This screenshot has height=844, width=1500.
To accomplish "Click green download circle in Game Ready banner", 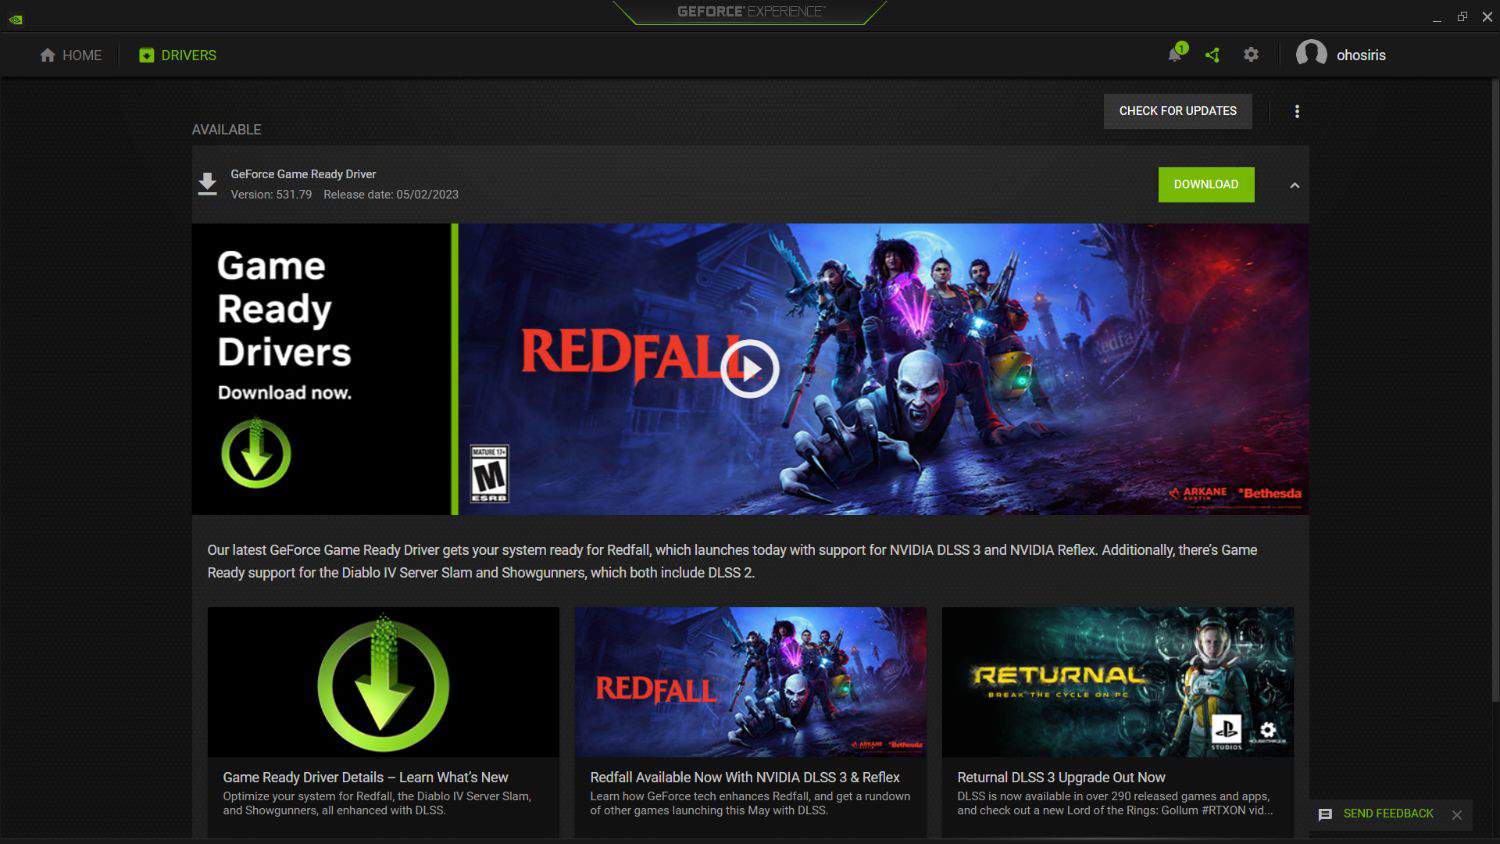I will tap(256, 452).
